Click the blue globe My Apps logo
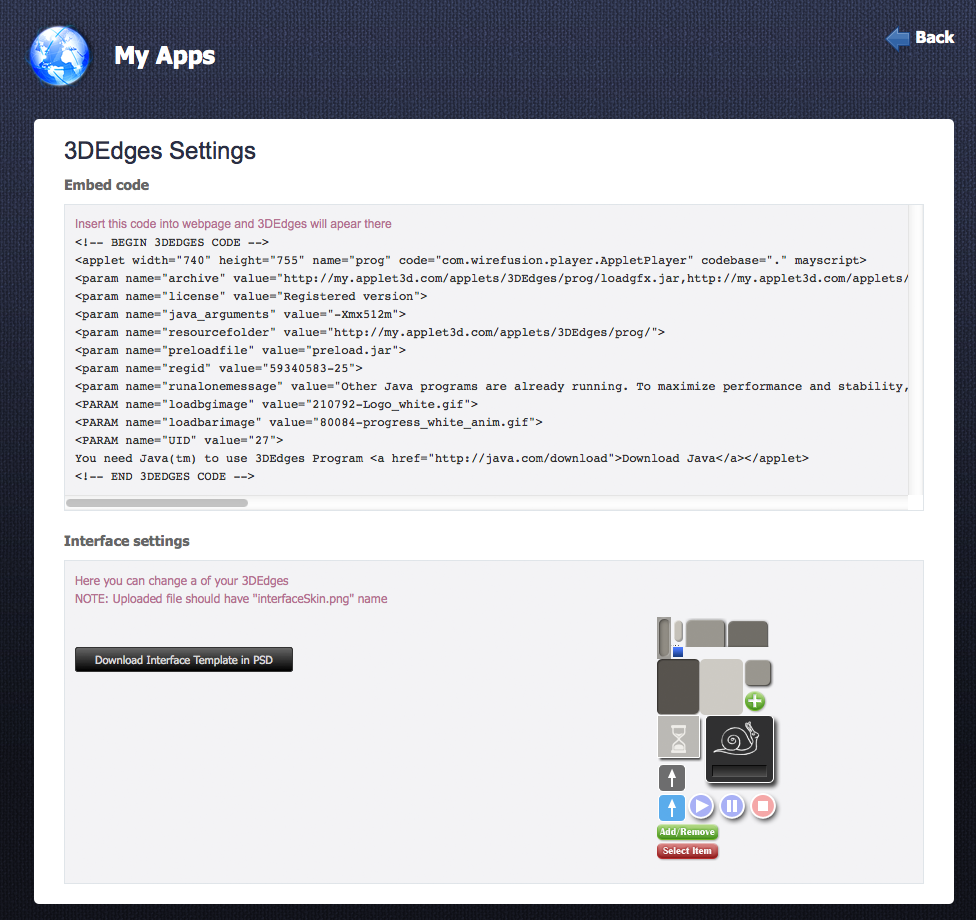The width and height of the screenshot is (976, 920). pos(60,55)
